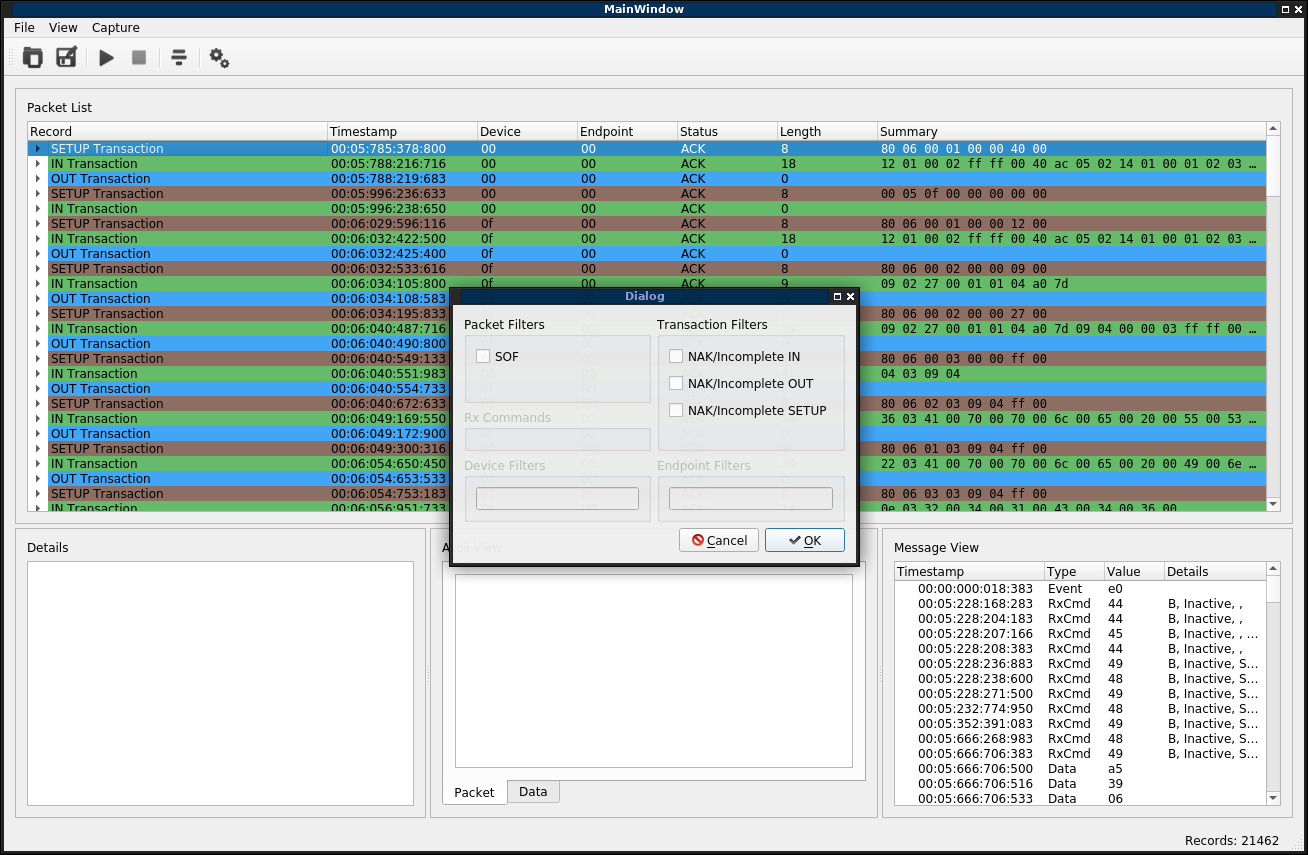Expand SETUP Transaction at 00:05:785:378:800
Image resolution: width=1308 pixels, height=855 pixels.
pyautogui.click(x=38, y=149)
